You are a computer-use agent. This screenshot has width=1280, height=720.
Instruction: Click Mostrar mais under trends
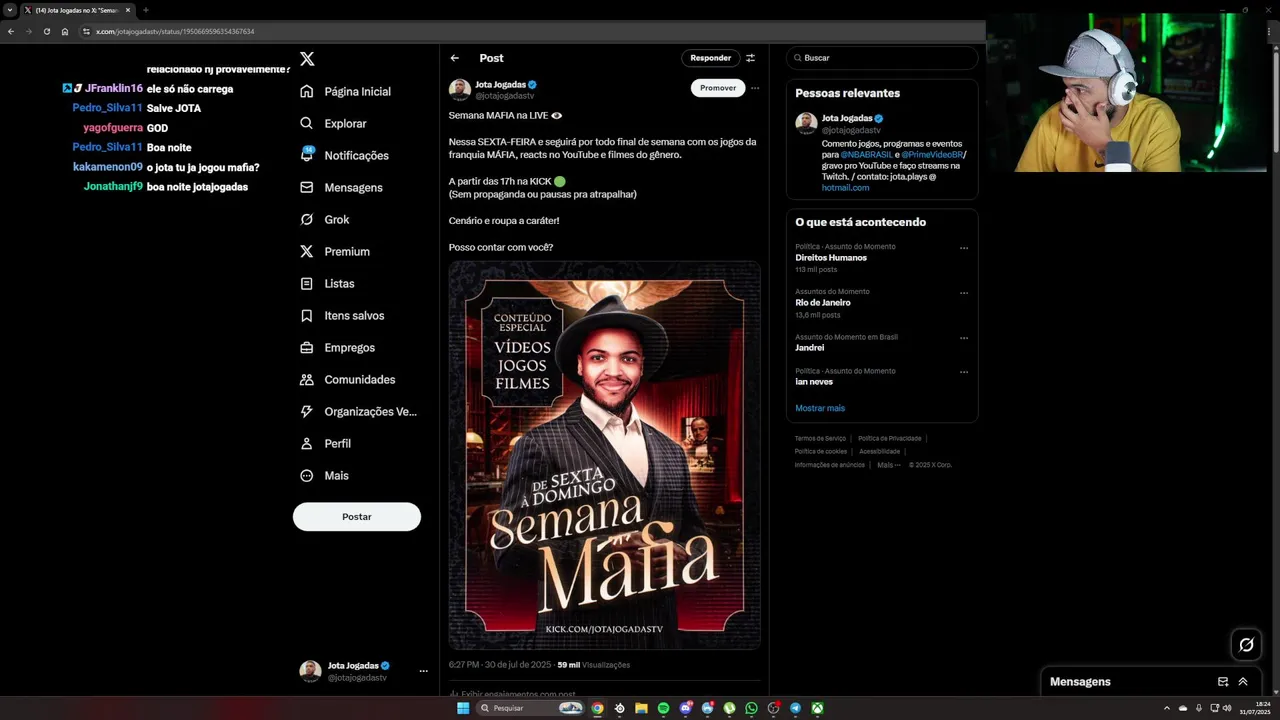(x=820, y=408)
